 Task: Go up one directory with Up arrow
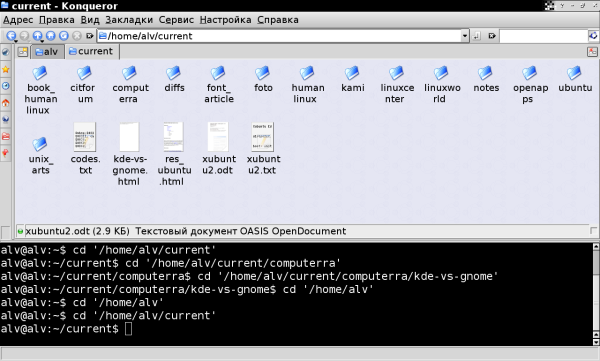point(37,35)
